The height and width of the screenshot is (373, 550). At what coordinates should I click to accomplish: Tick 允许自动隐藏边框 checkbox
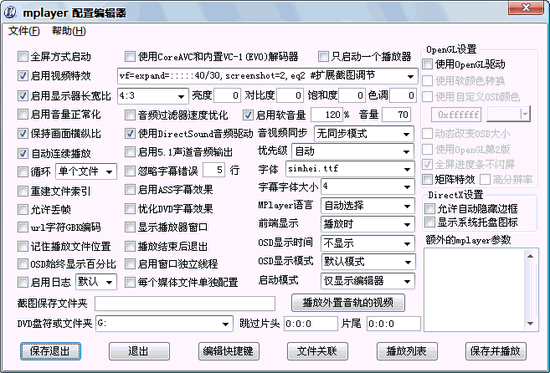click(429, 209)
